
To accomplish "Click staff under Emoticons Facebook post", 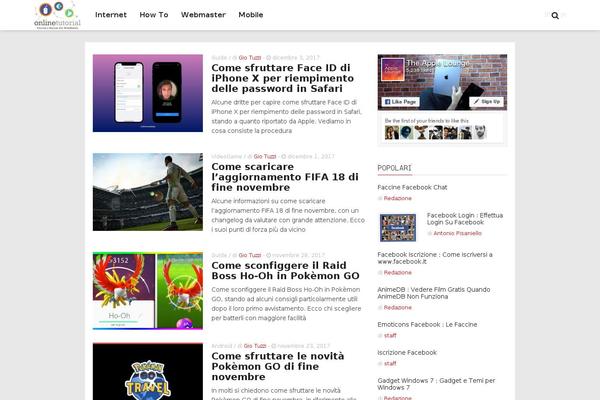I will pyautogui.click(x=390, y=335).
